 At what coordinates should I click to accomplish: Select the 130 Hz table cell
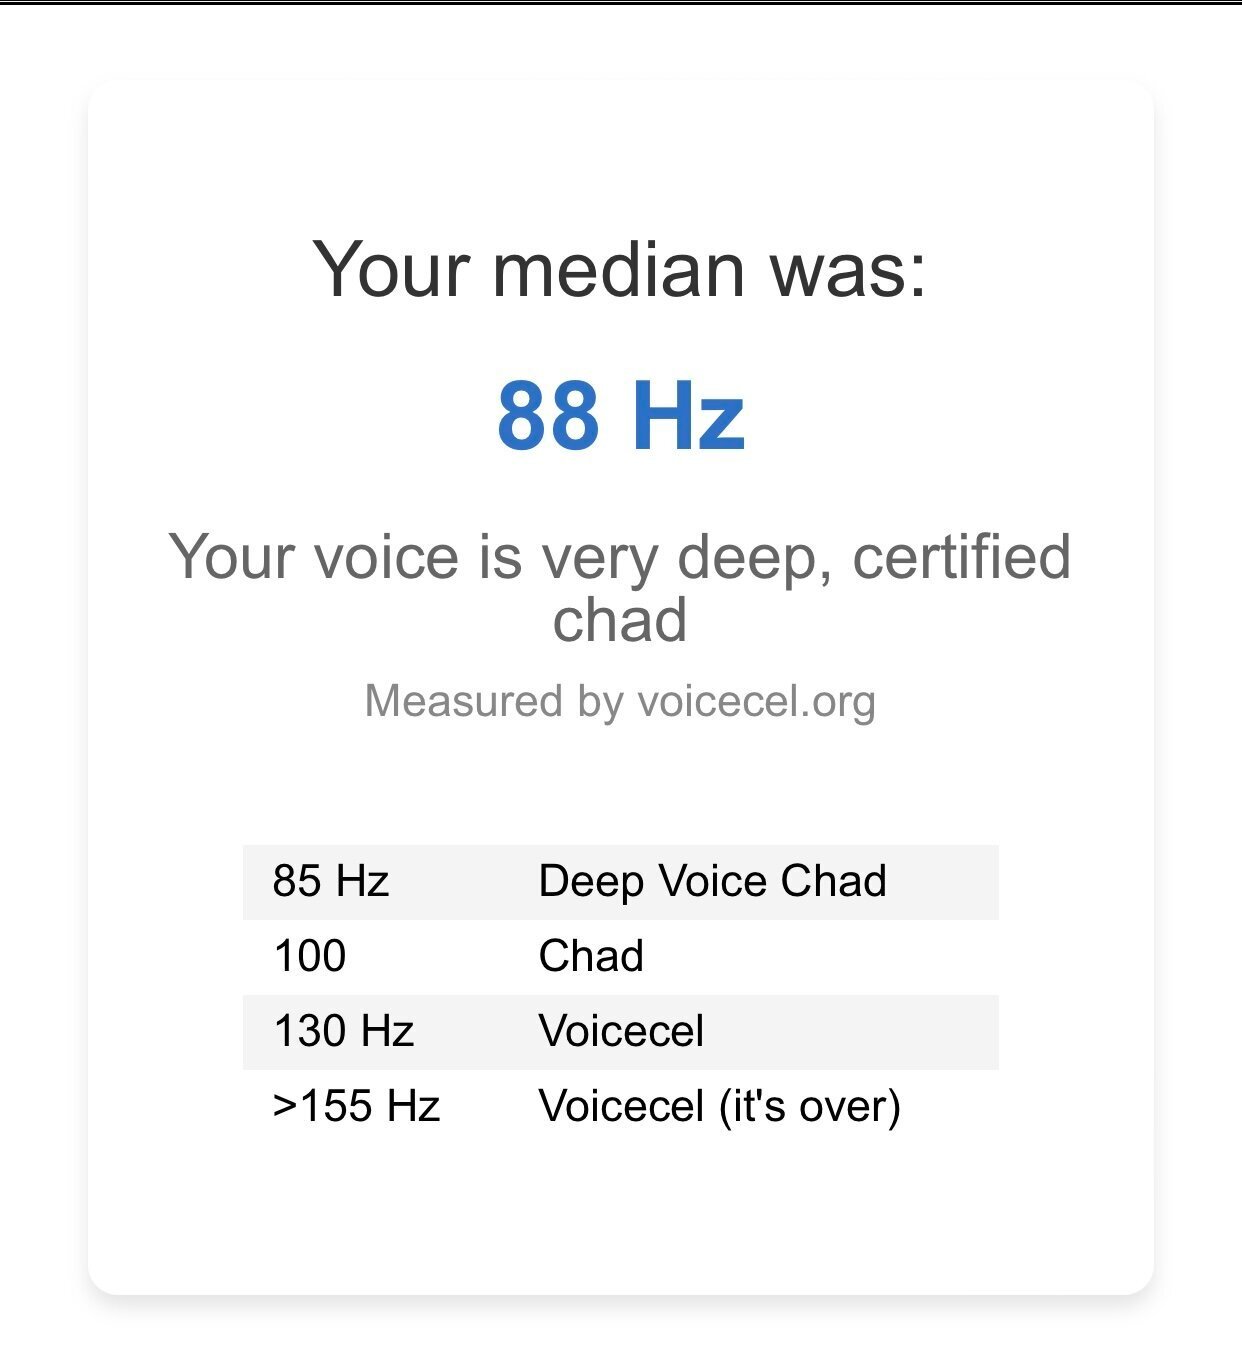coord(343,1032)
